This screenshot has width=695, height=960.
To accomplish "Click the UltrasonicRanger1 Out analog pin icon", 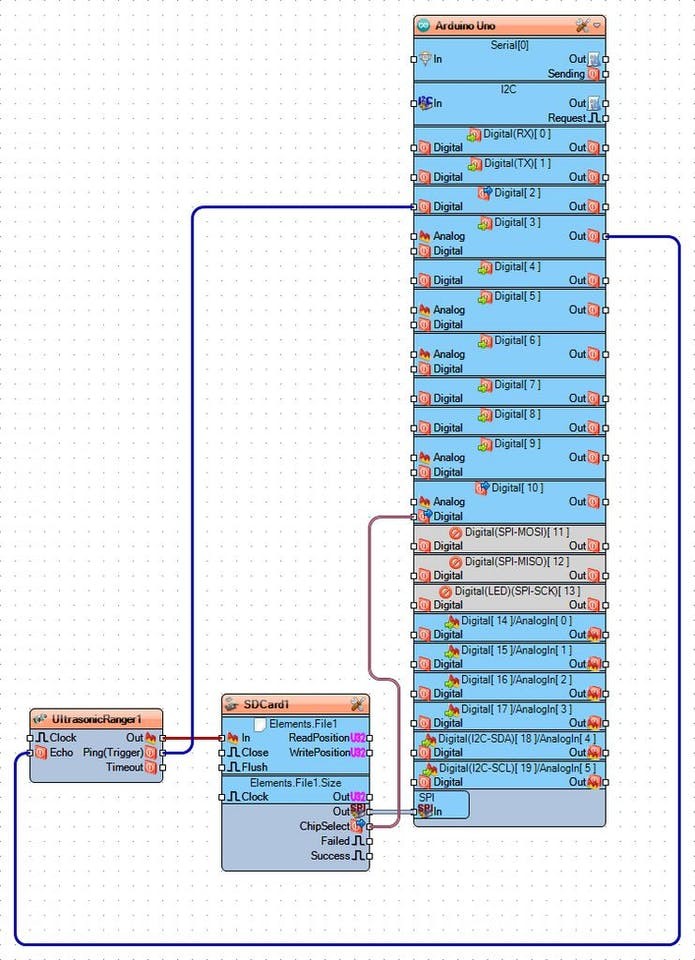I will [151, 738].
